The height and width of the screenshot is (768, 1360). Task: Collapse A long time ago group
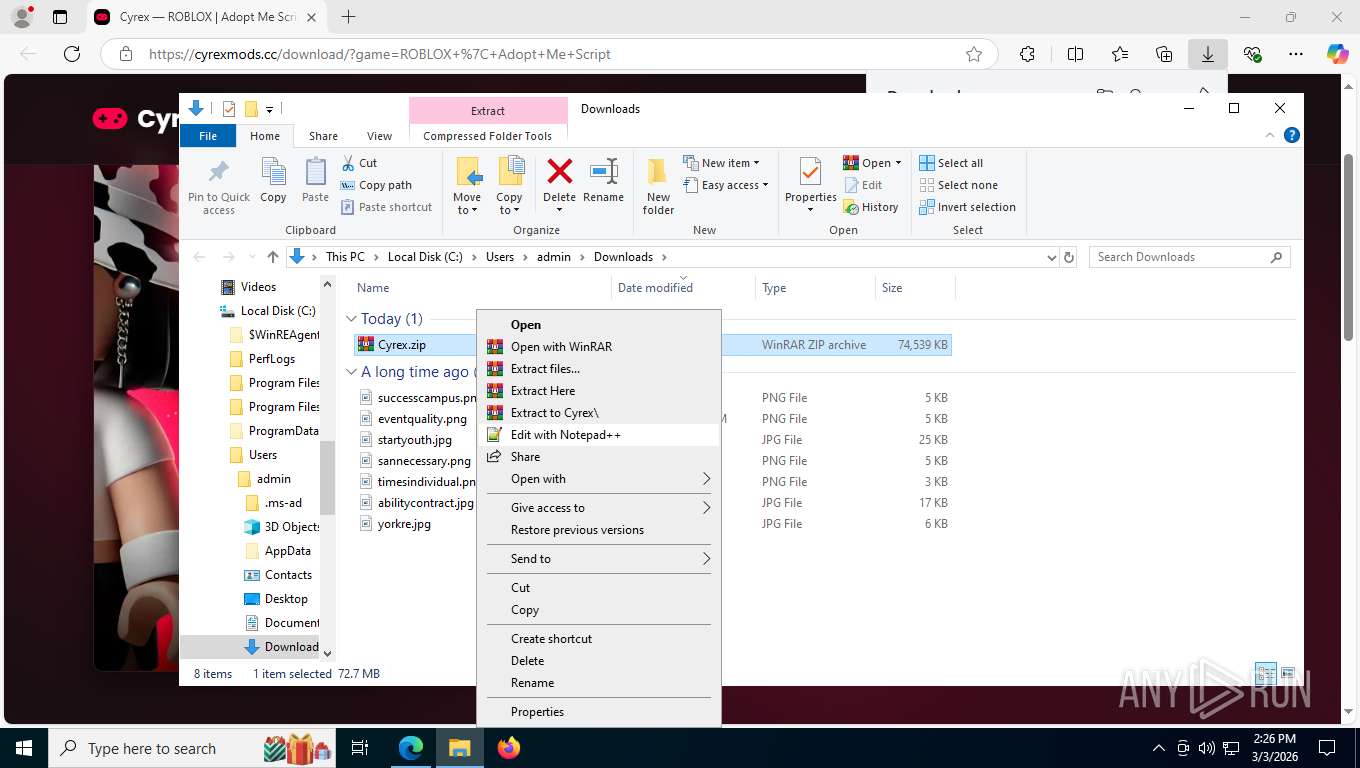point(351,372)
